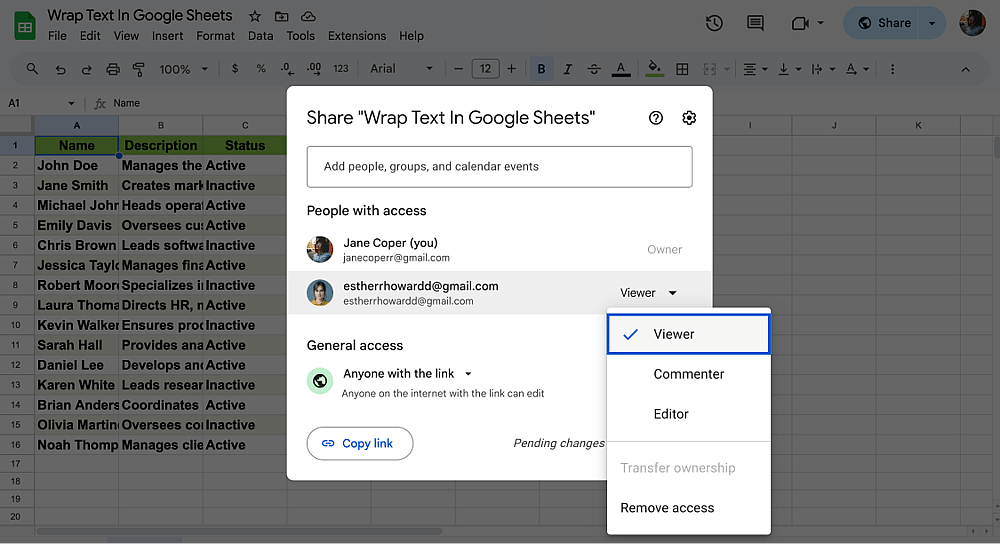The width and height of the screenshot is (1000, 544).
Task: Open the Data menu
Action: [260, 36]
